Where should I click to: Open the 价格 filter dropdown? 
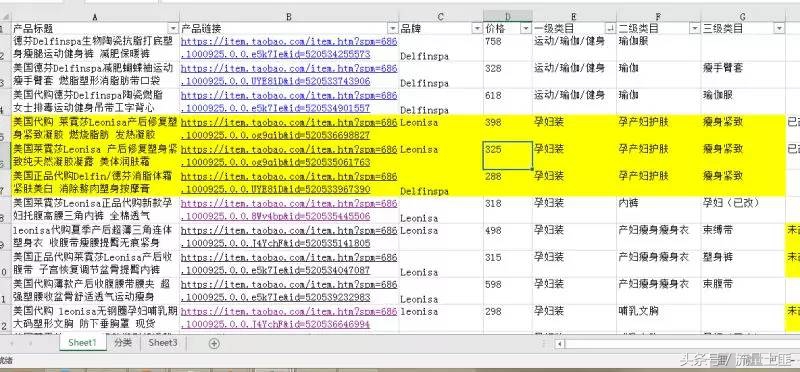526,29
